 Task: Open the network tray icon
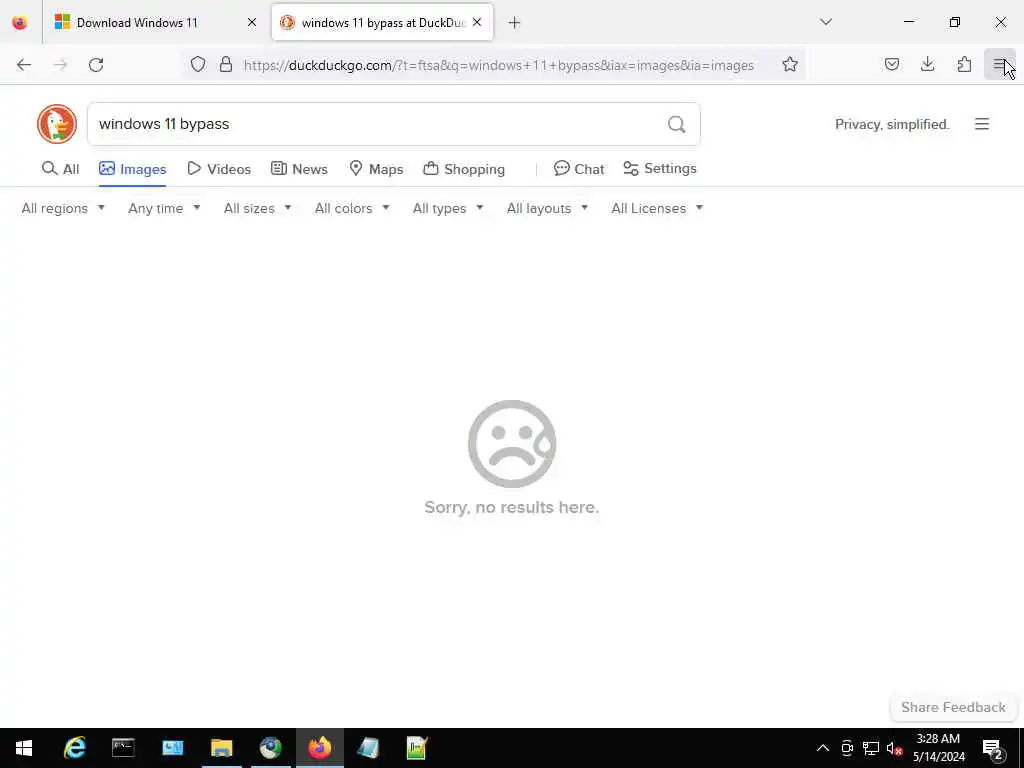pyautogui.click(x=871, y=748)
